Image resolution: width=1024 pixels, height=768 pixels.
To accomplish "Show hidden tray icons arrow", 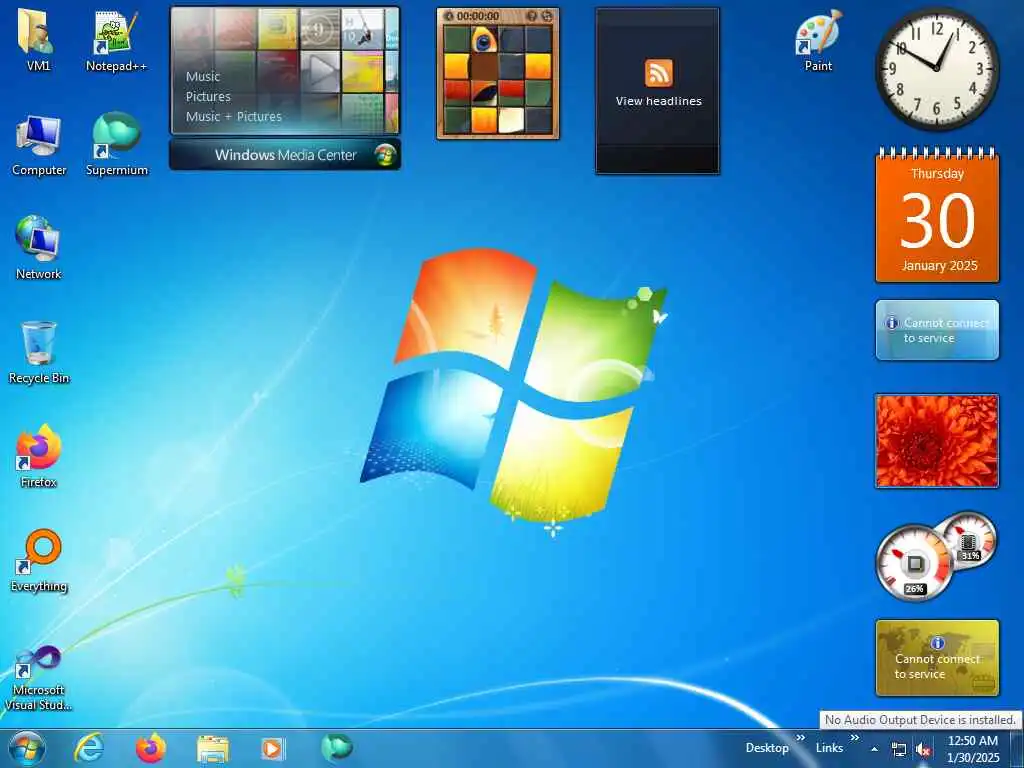I will click(874, 750).
